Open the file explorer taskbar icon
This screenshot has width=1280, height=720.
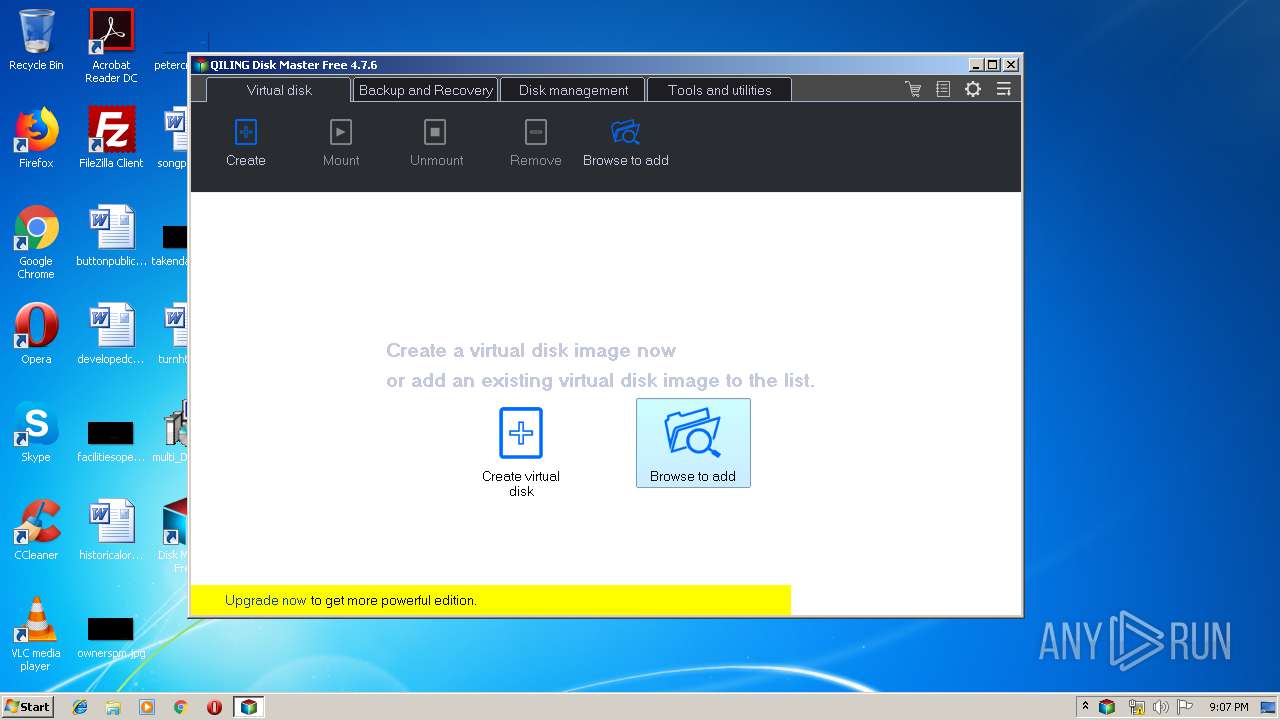tap(113, 707)
